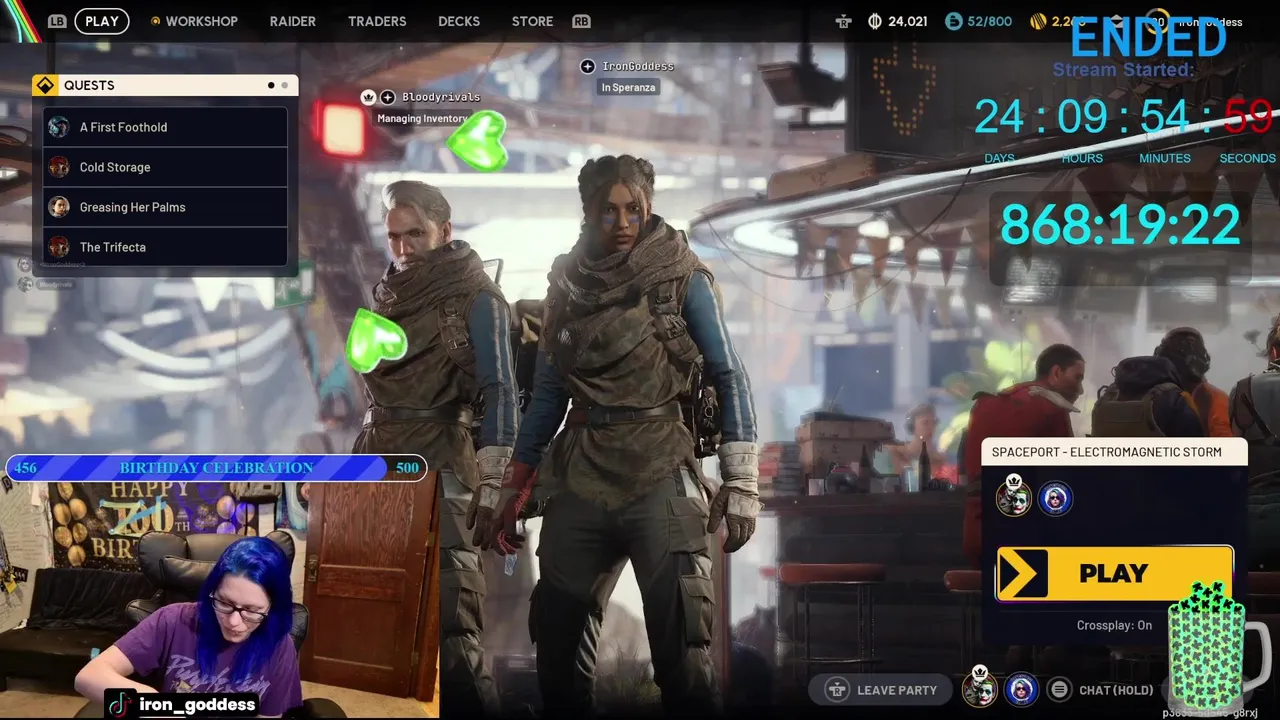
Task: Click the CHAT (HOLD) label
Action: 1116,690
